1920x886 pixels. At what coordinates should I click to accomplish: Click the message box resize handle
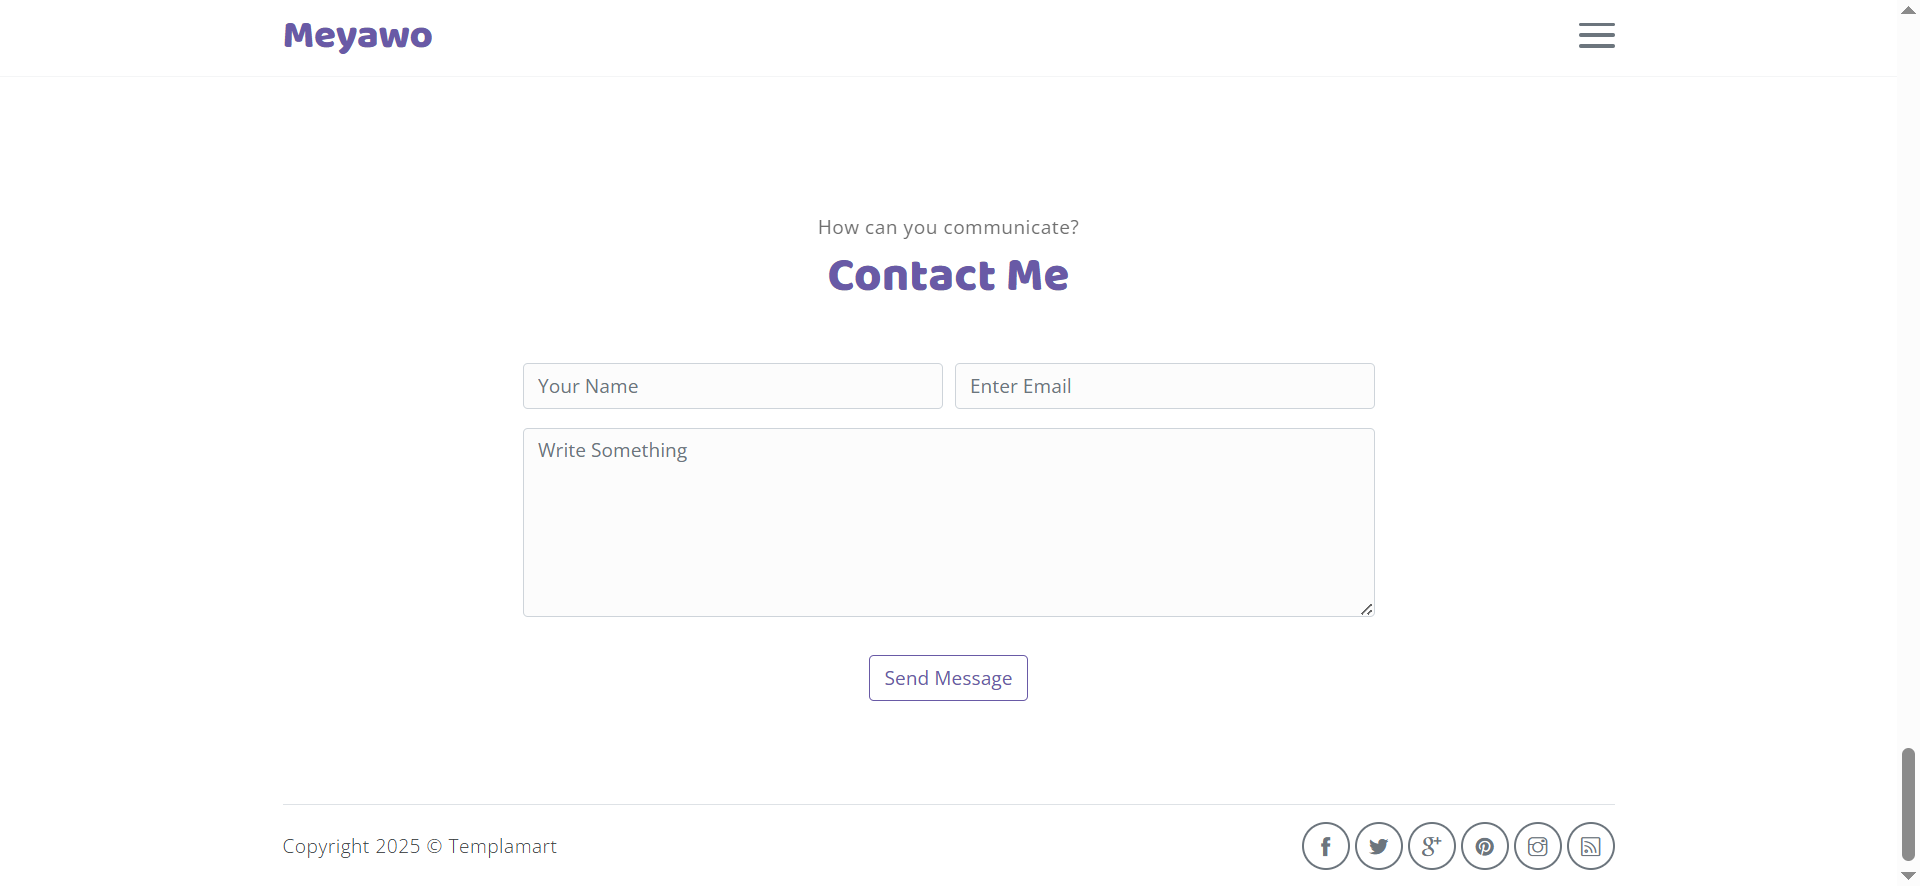(x=1366, y=609)
